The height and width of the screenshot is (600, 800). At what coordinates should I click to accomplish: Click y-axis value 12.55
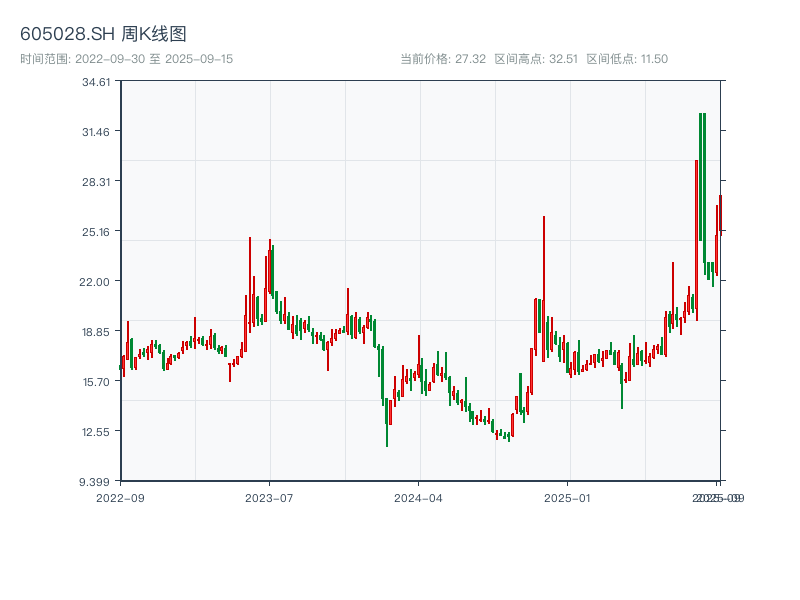96,432
